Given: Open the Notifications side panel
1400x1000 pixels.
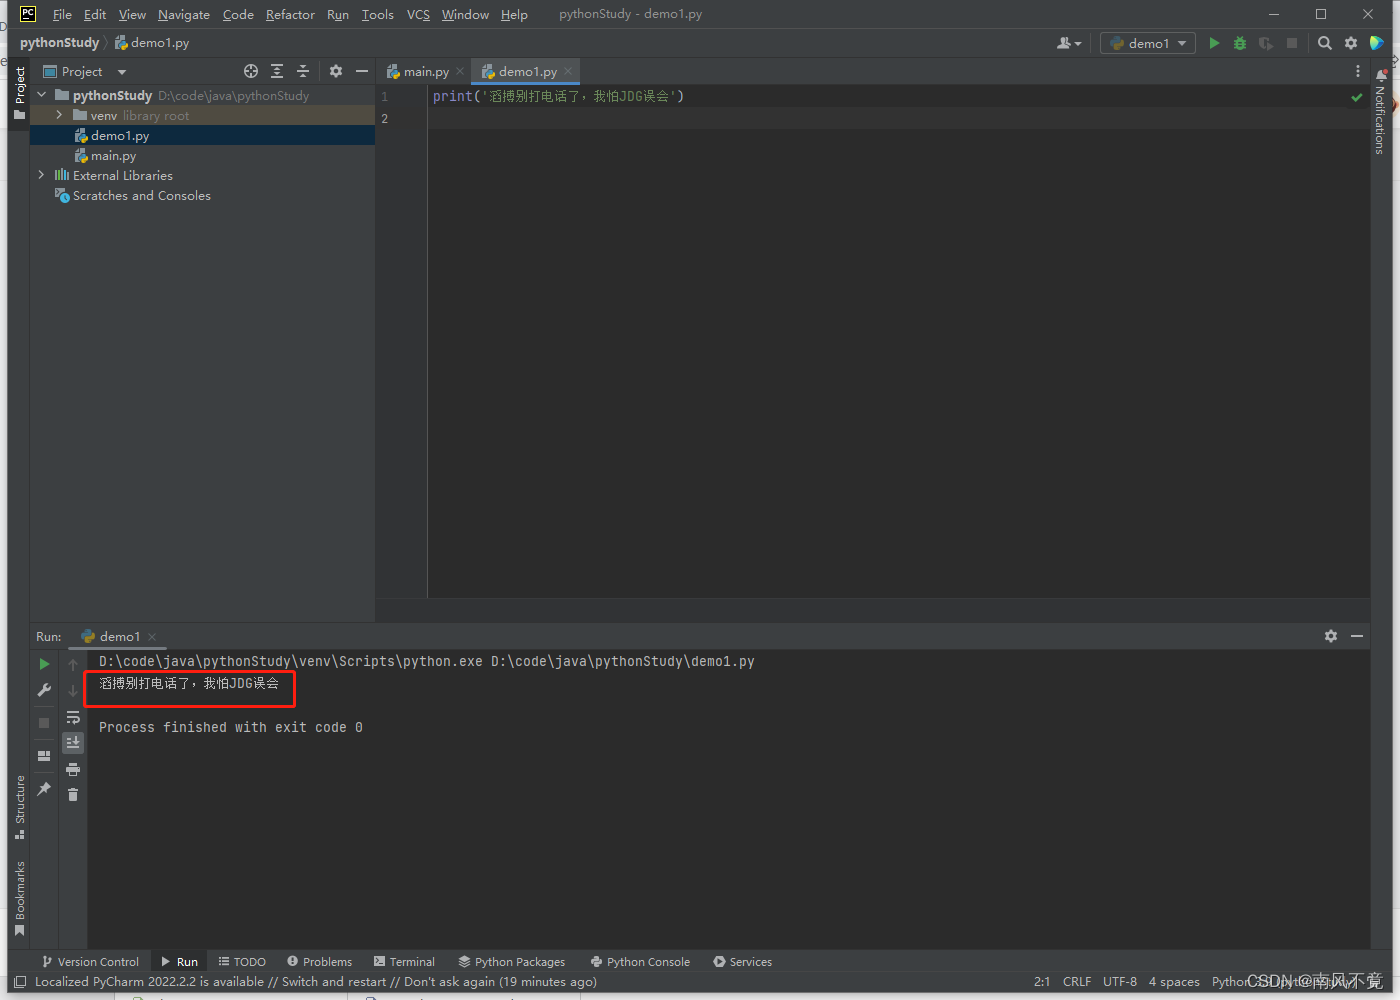Looking at the screenshot, I should (x=1380, y=112).
